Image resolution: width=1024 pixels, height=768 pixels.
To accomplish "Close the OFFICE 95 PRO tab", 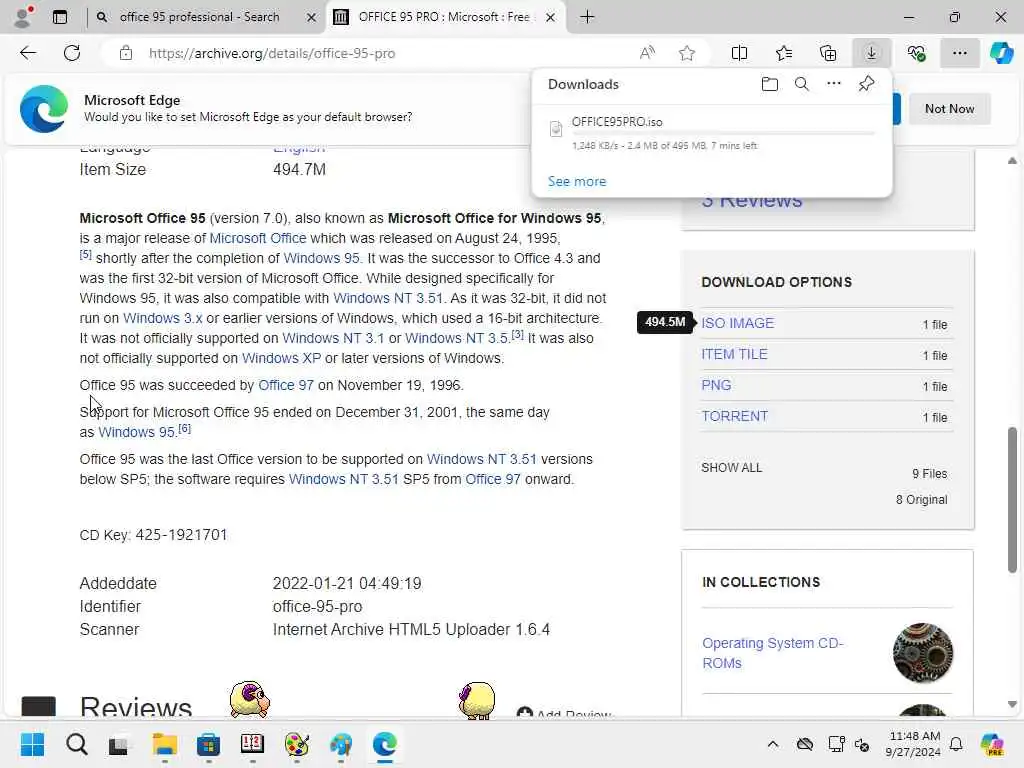I will coord(551,17).
